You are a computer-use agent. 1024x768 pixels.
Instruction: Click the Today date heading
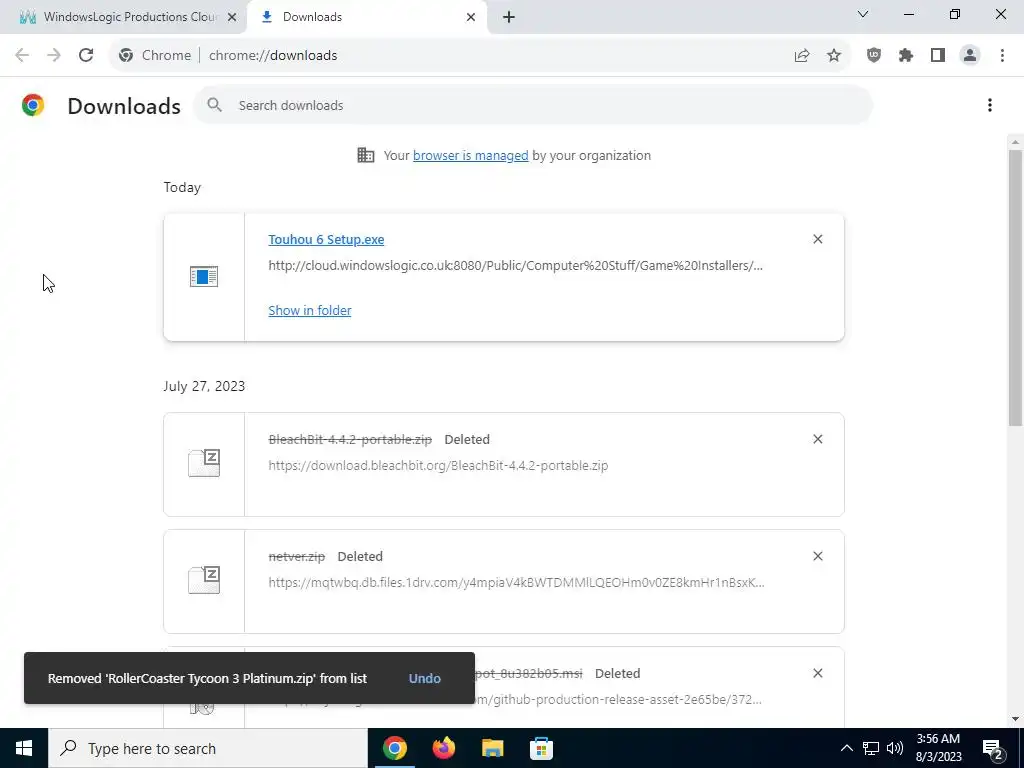click(x=182, y=187)
